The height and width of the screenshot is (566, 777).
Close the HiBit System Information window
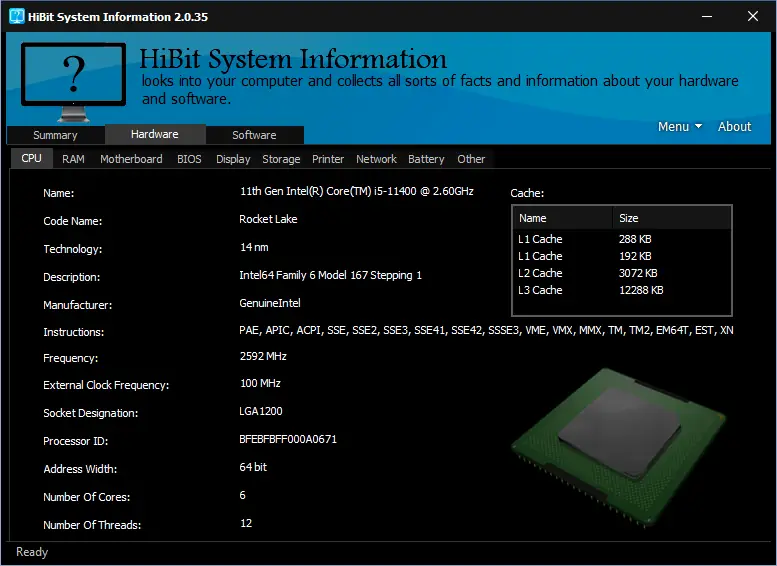(x=753, y=16)
